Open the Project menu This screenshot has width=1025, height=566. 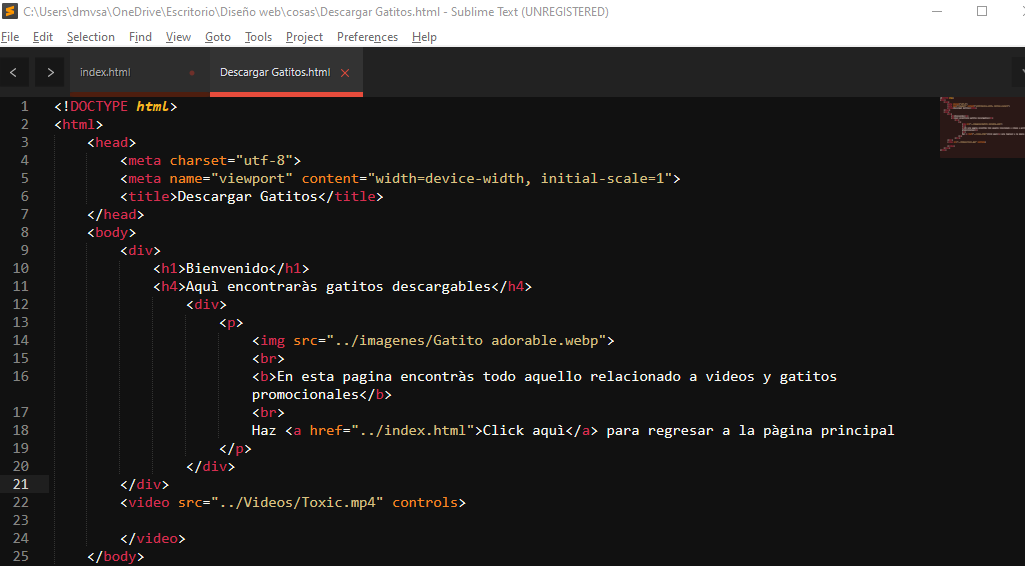pyautogui.click(x=304, y=37)
